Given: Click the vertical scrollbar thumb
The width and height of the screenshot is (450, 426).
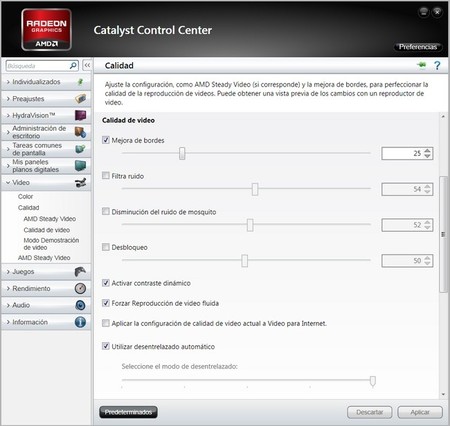Looking at the screenshot, I should click(443, 234).
